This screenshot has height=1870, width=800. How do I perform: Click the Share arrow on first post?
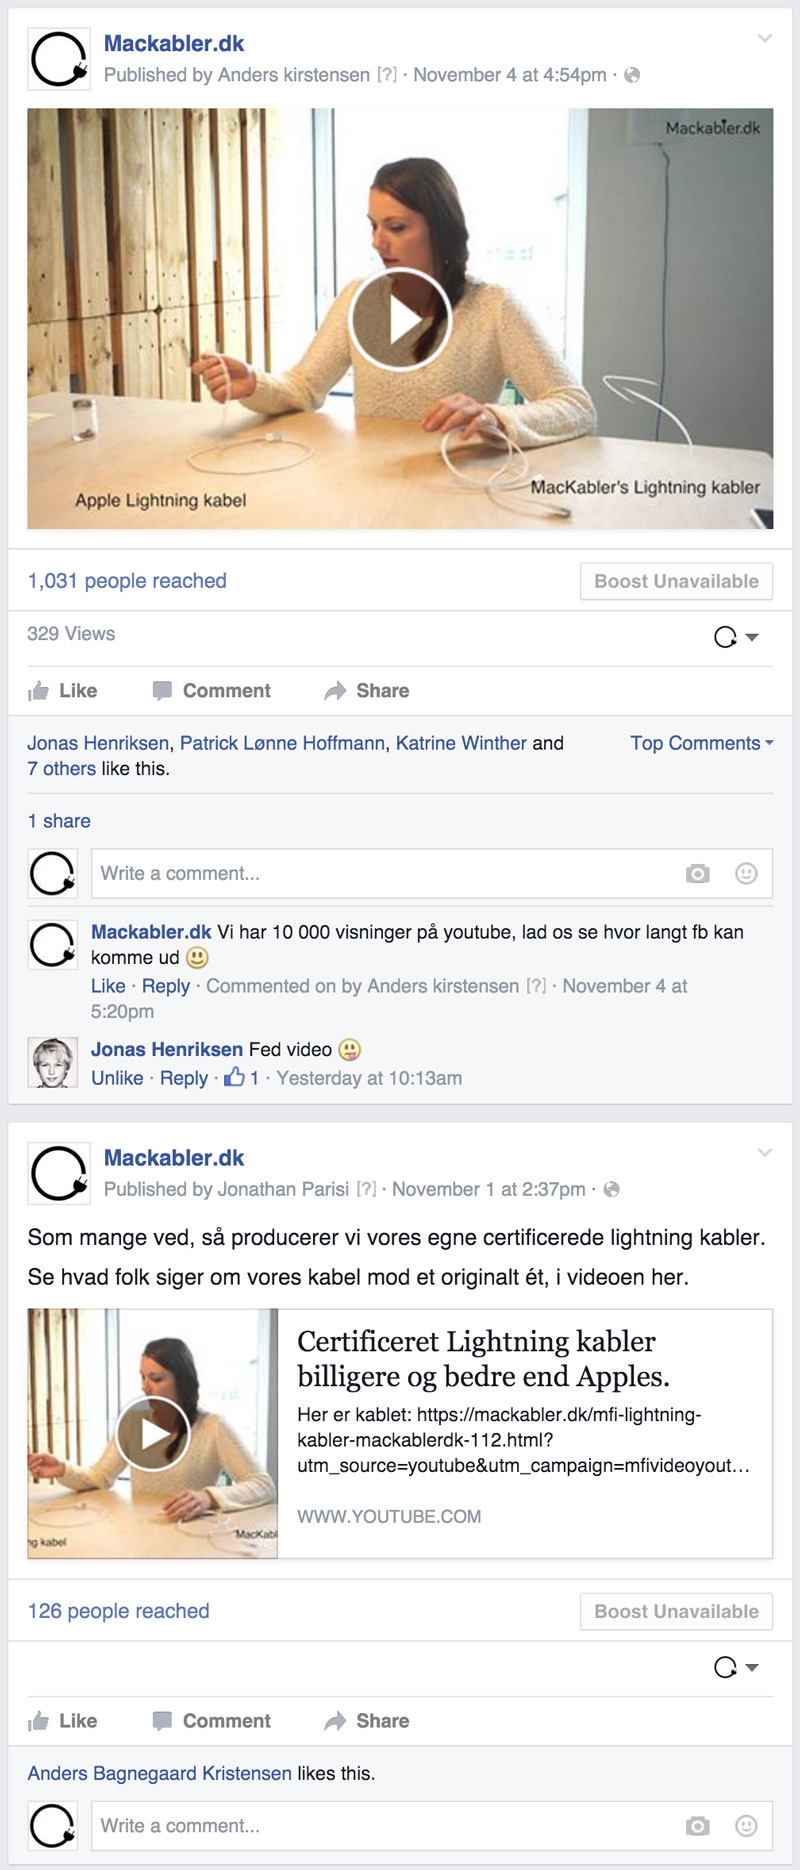(x=336, y=691)
